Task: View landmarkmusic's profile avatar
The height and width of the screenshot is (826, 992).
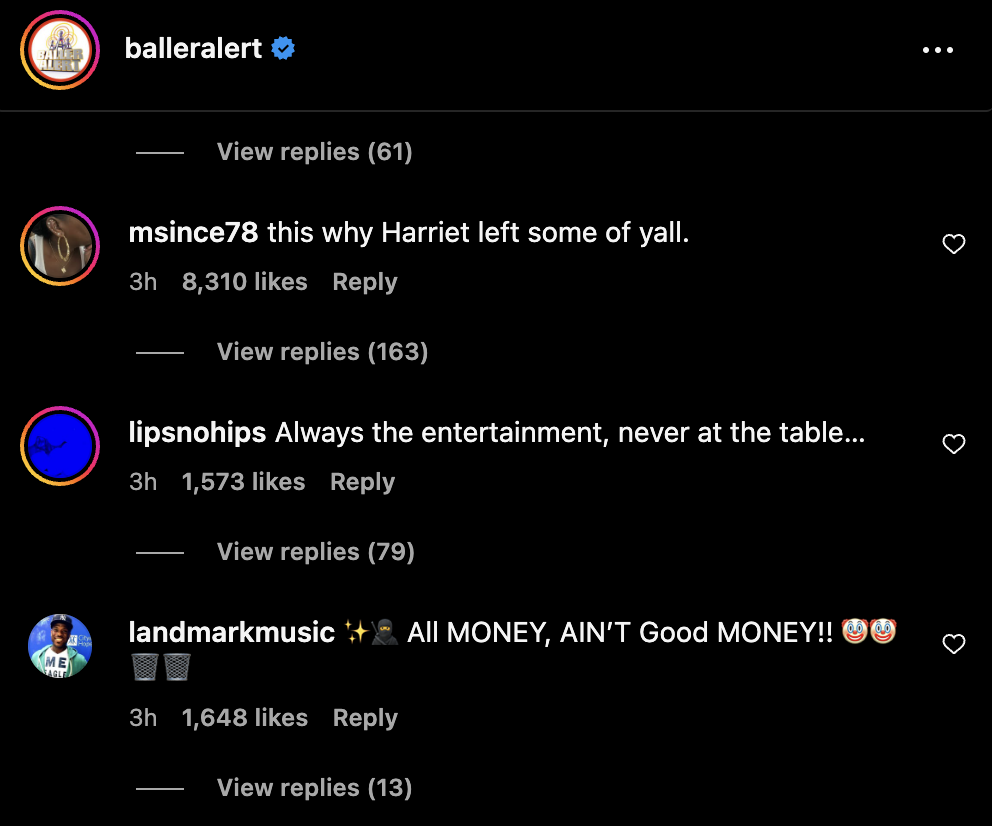Action: 60,646
